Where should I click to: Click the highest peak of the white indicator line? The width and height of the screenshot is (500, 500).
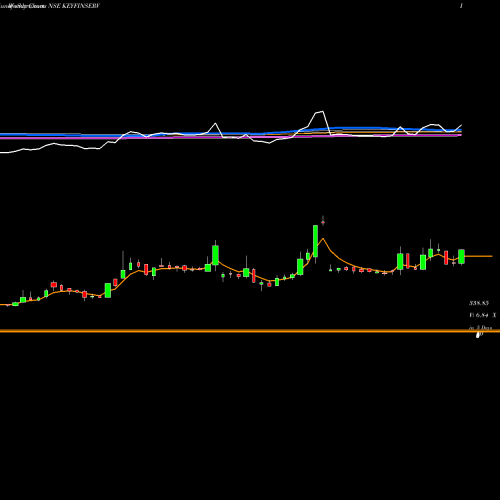[x=322, y=112]
